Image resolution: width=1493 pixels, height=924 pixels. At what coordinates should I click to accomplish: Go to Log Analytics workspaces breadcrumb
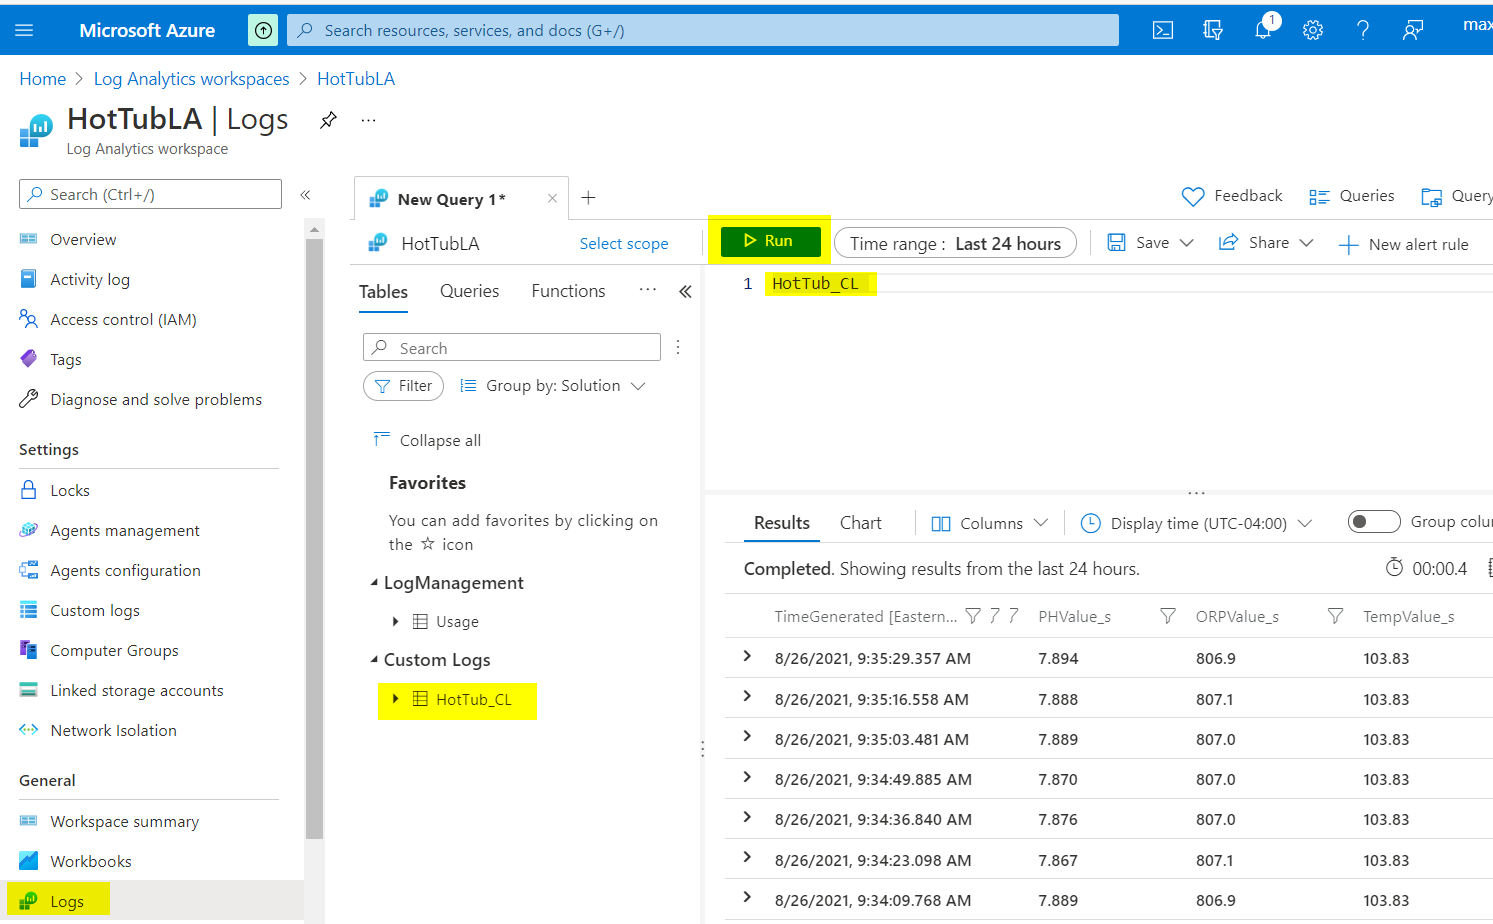coord(192,79)
